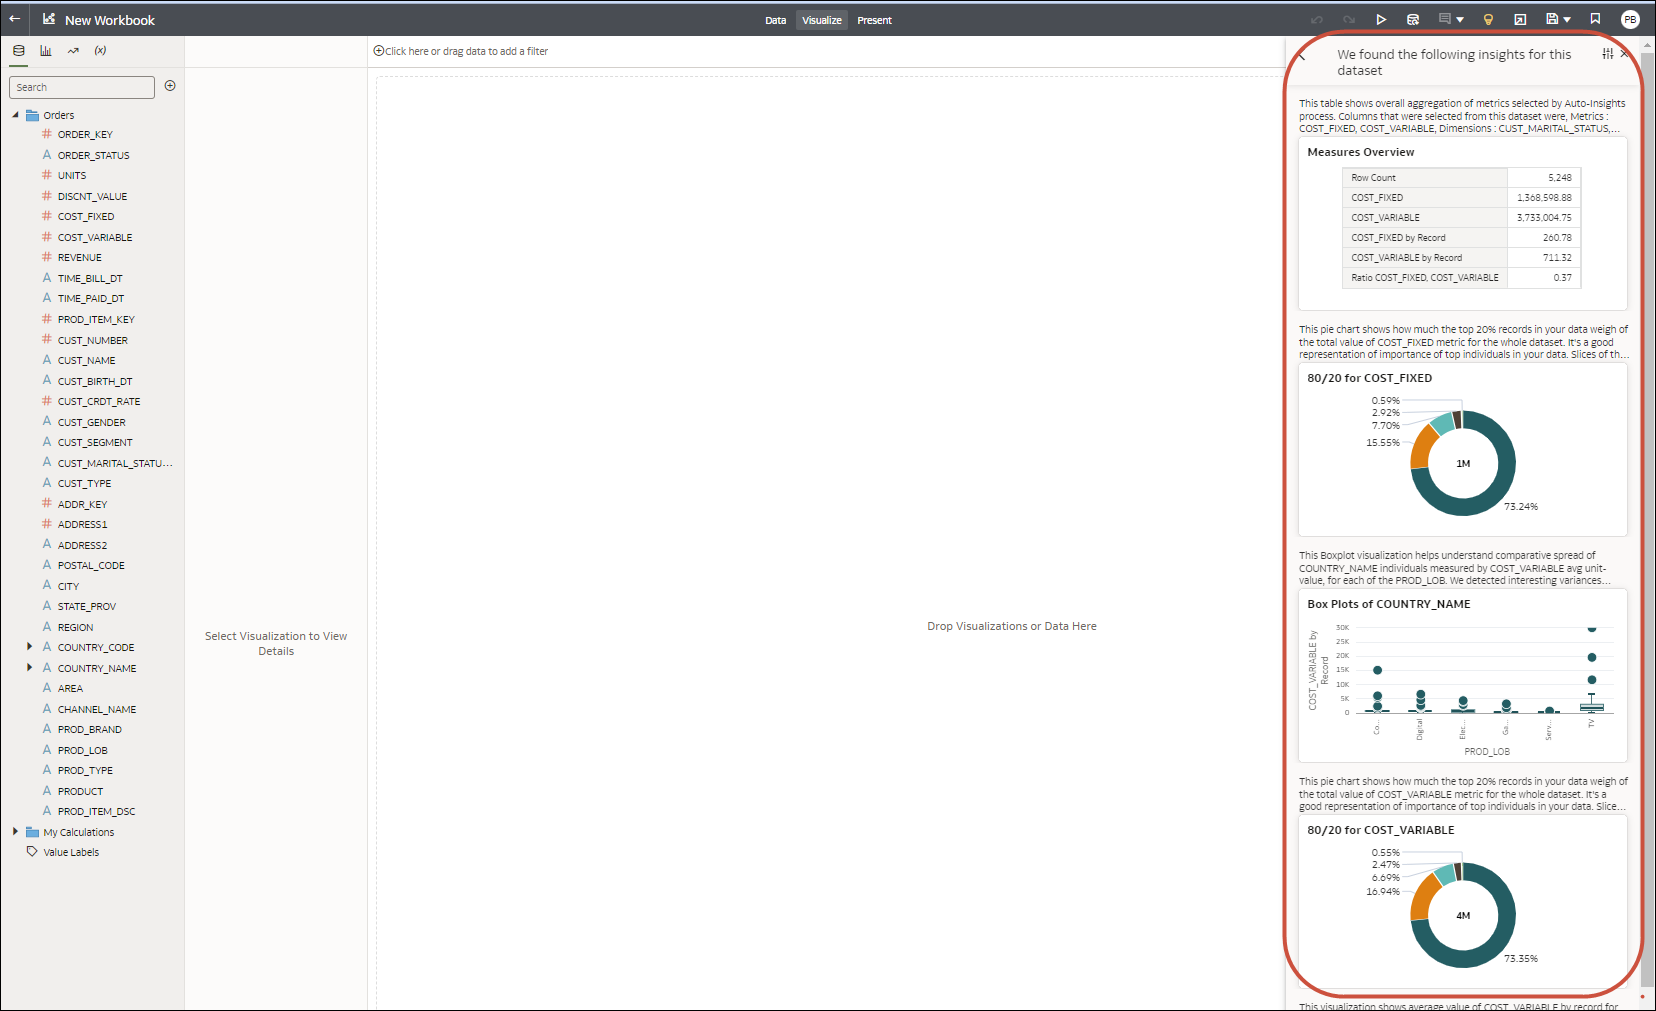Viewport: 1656px width, 1011px height.
Task: Collapse the insights panel with the left chevron
Action: [1303, 57]
